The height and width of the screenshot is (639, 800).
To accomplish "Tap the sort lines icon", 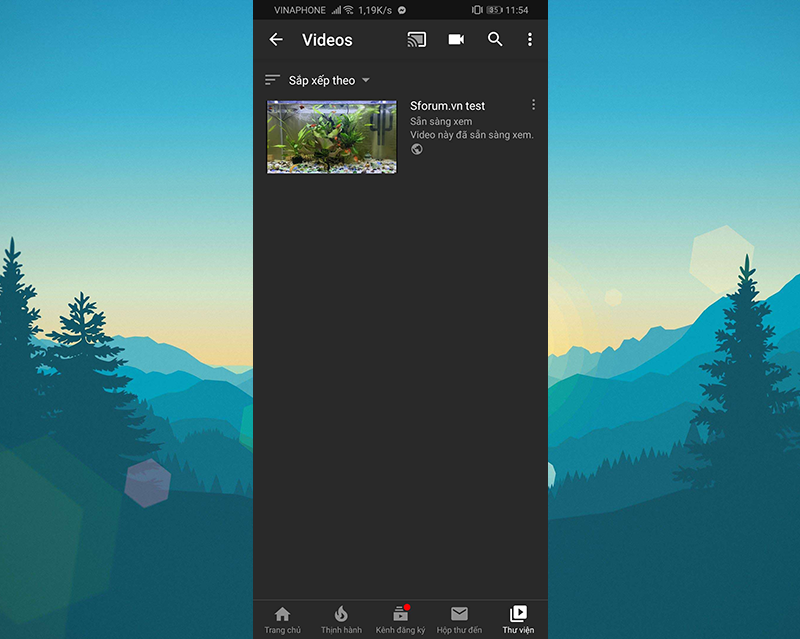I will 272,80.
